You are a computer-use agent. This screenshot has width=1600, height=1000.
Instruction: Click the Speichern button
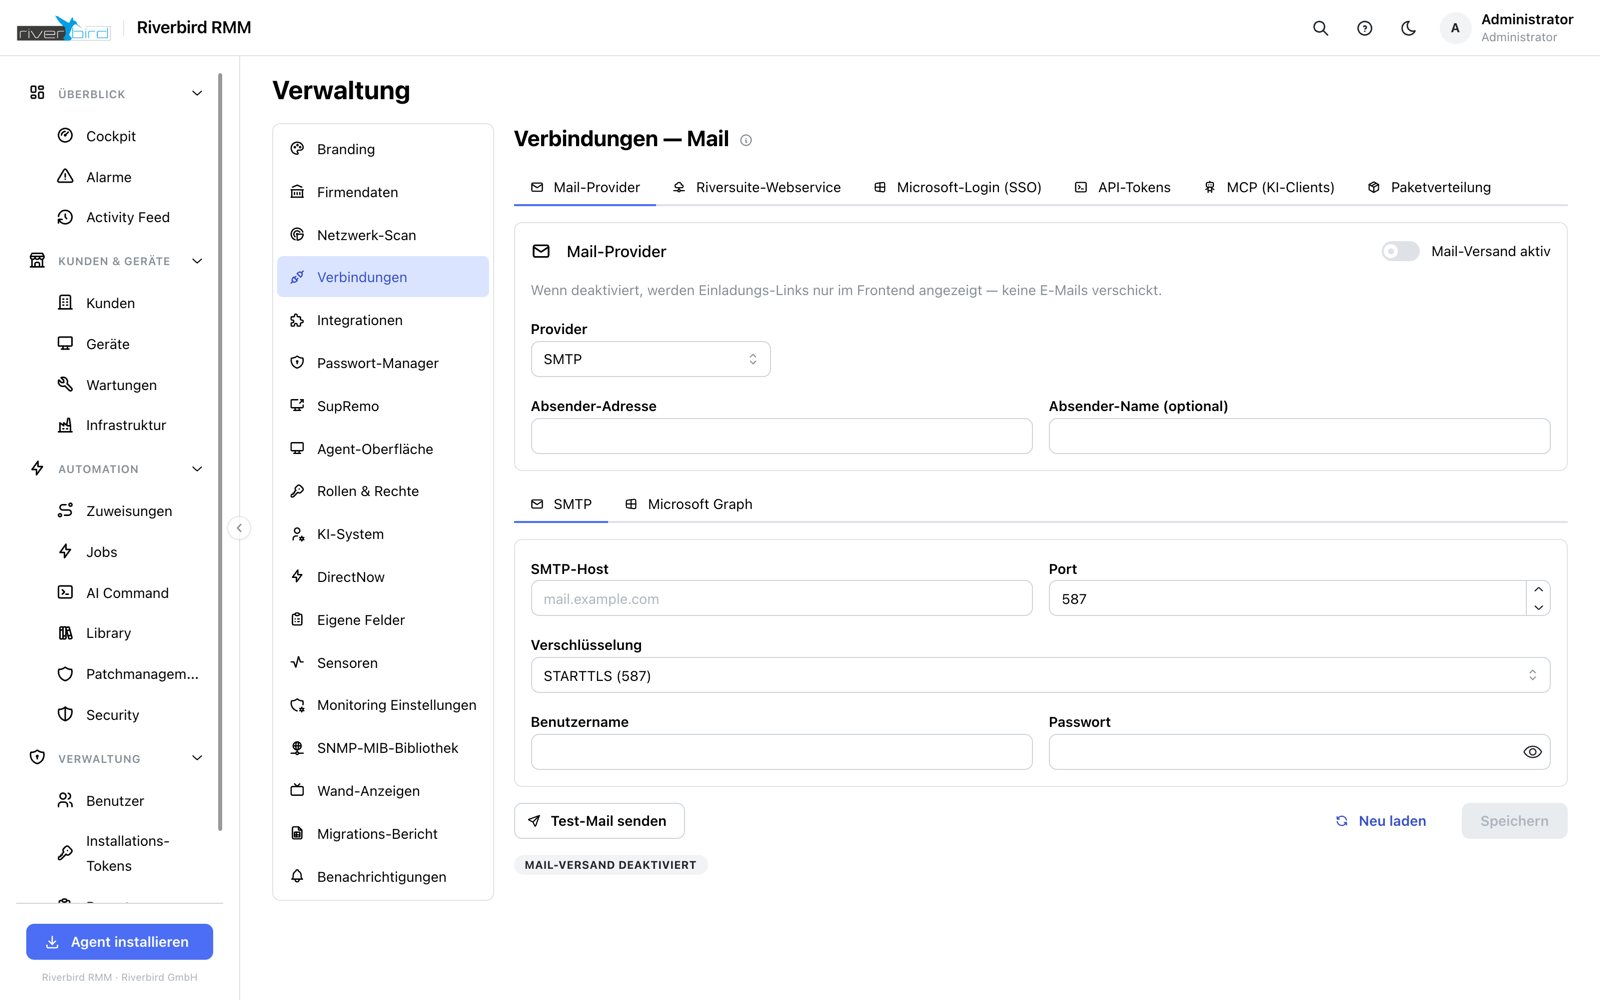point(1514,821)
